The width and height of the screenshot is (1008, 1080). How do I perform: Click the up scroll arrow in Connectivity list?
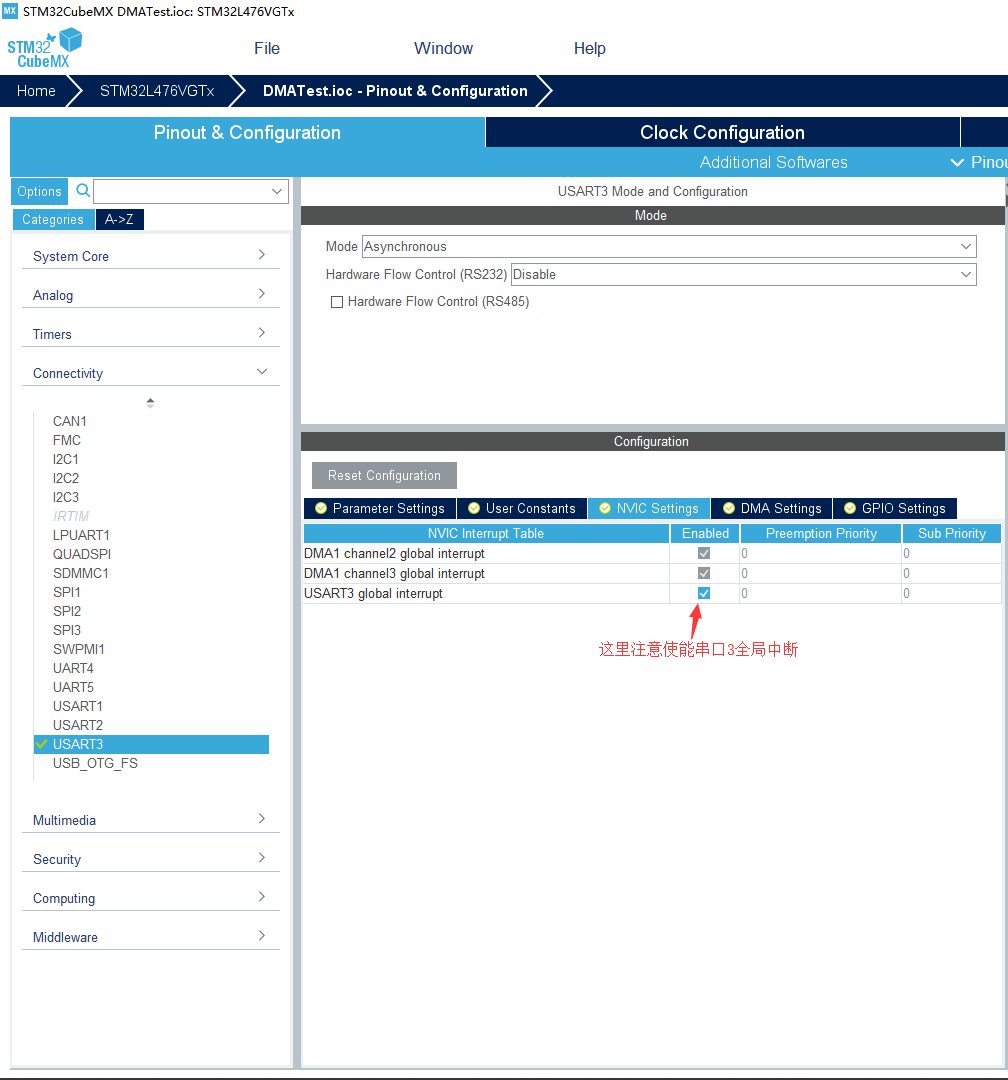[149, 401]
